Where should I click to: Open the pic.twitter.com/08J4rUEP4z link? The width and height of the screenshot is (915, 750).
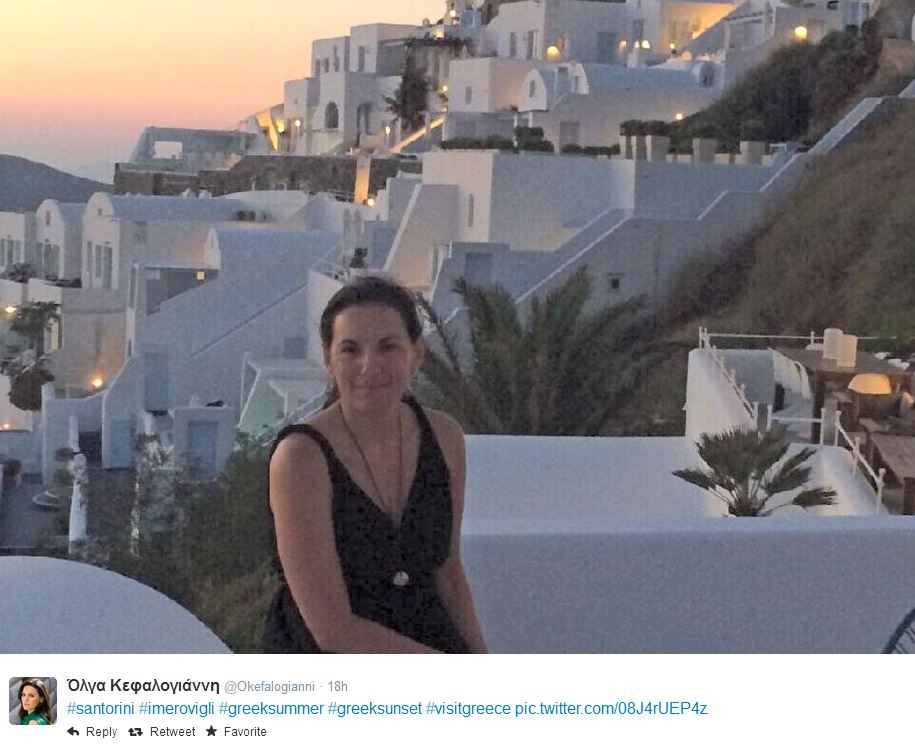(x=611, y=709)
